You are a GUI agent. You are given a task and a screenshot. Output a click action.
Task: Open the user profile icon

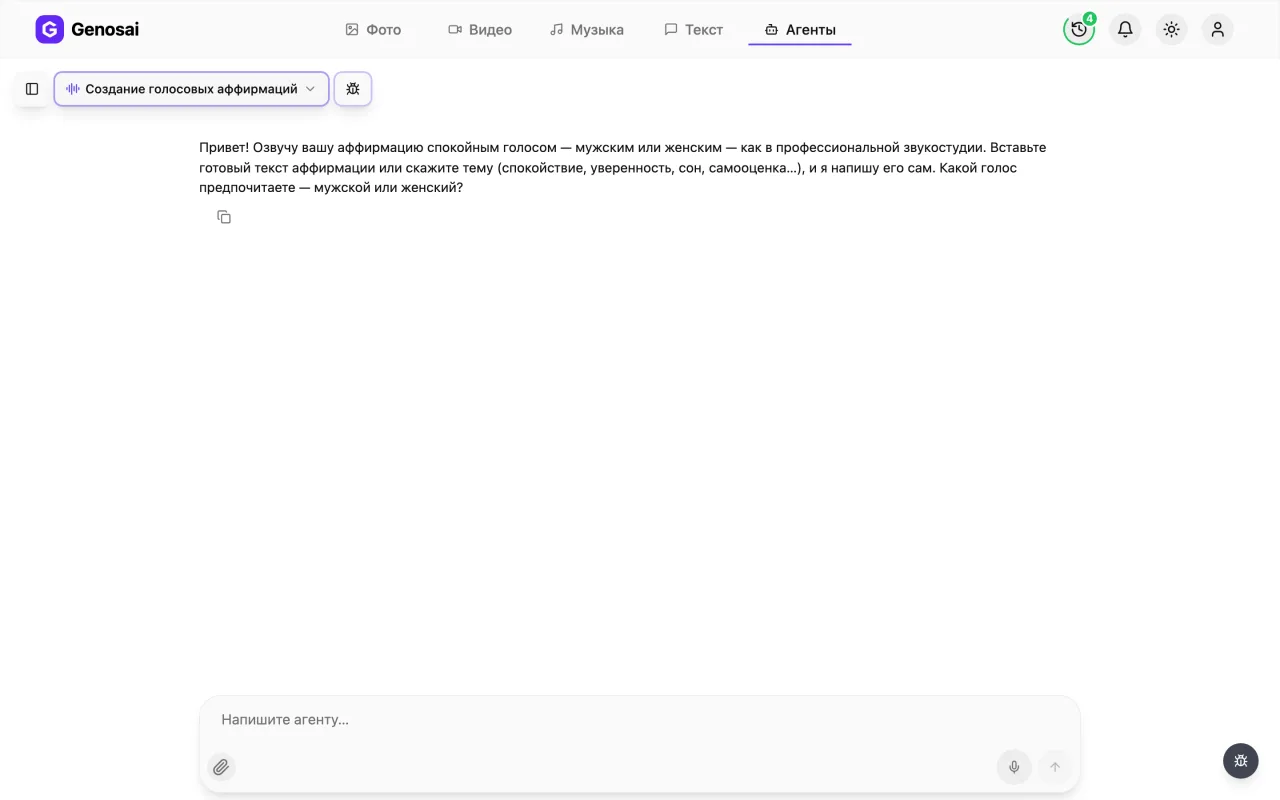[x=1217, y=29]
